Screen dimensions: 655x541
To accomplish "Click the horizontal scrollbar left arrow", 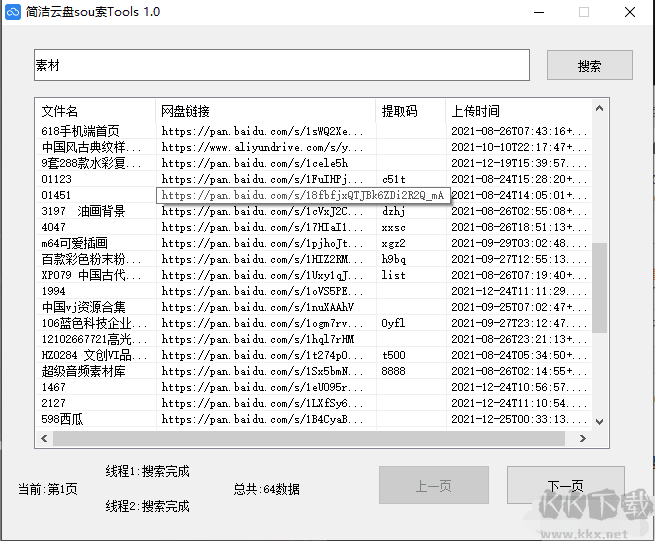I will pyautogui.click(x=43, y=438).
